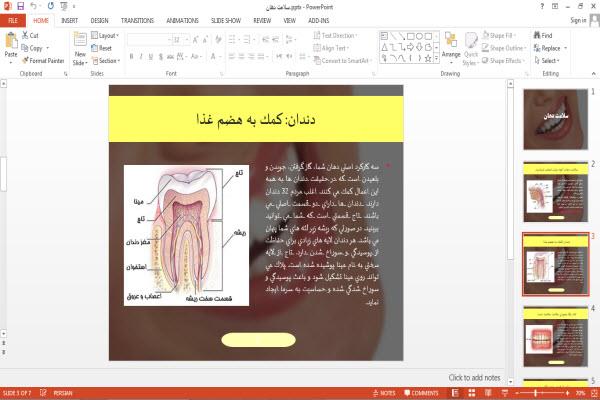600x400 pixels.
Task: Switch to the SLIDE SHOW tab
Action: click(226, 21)
